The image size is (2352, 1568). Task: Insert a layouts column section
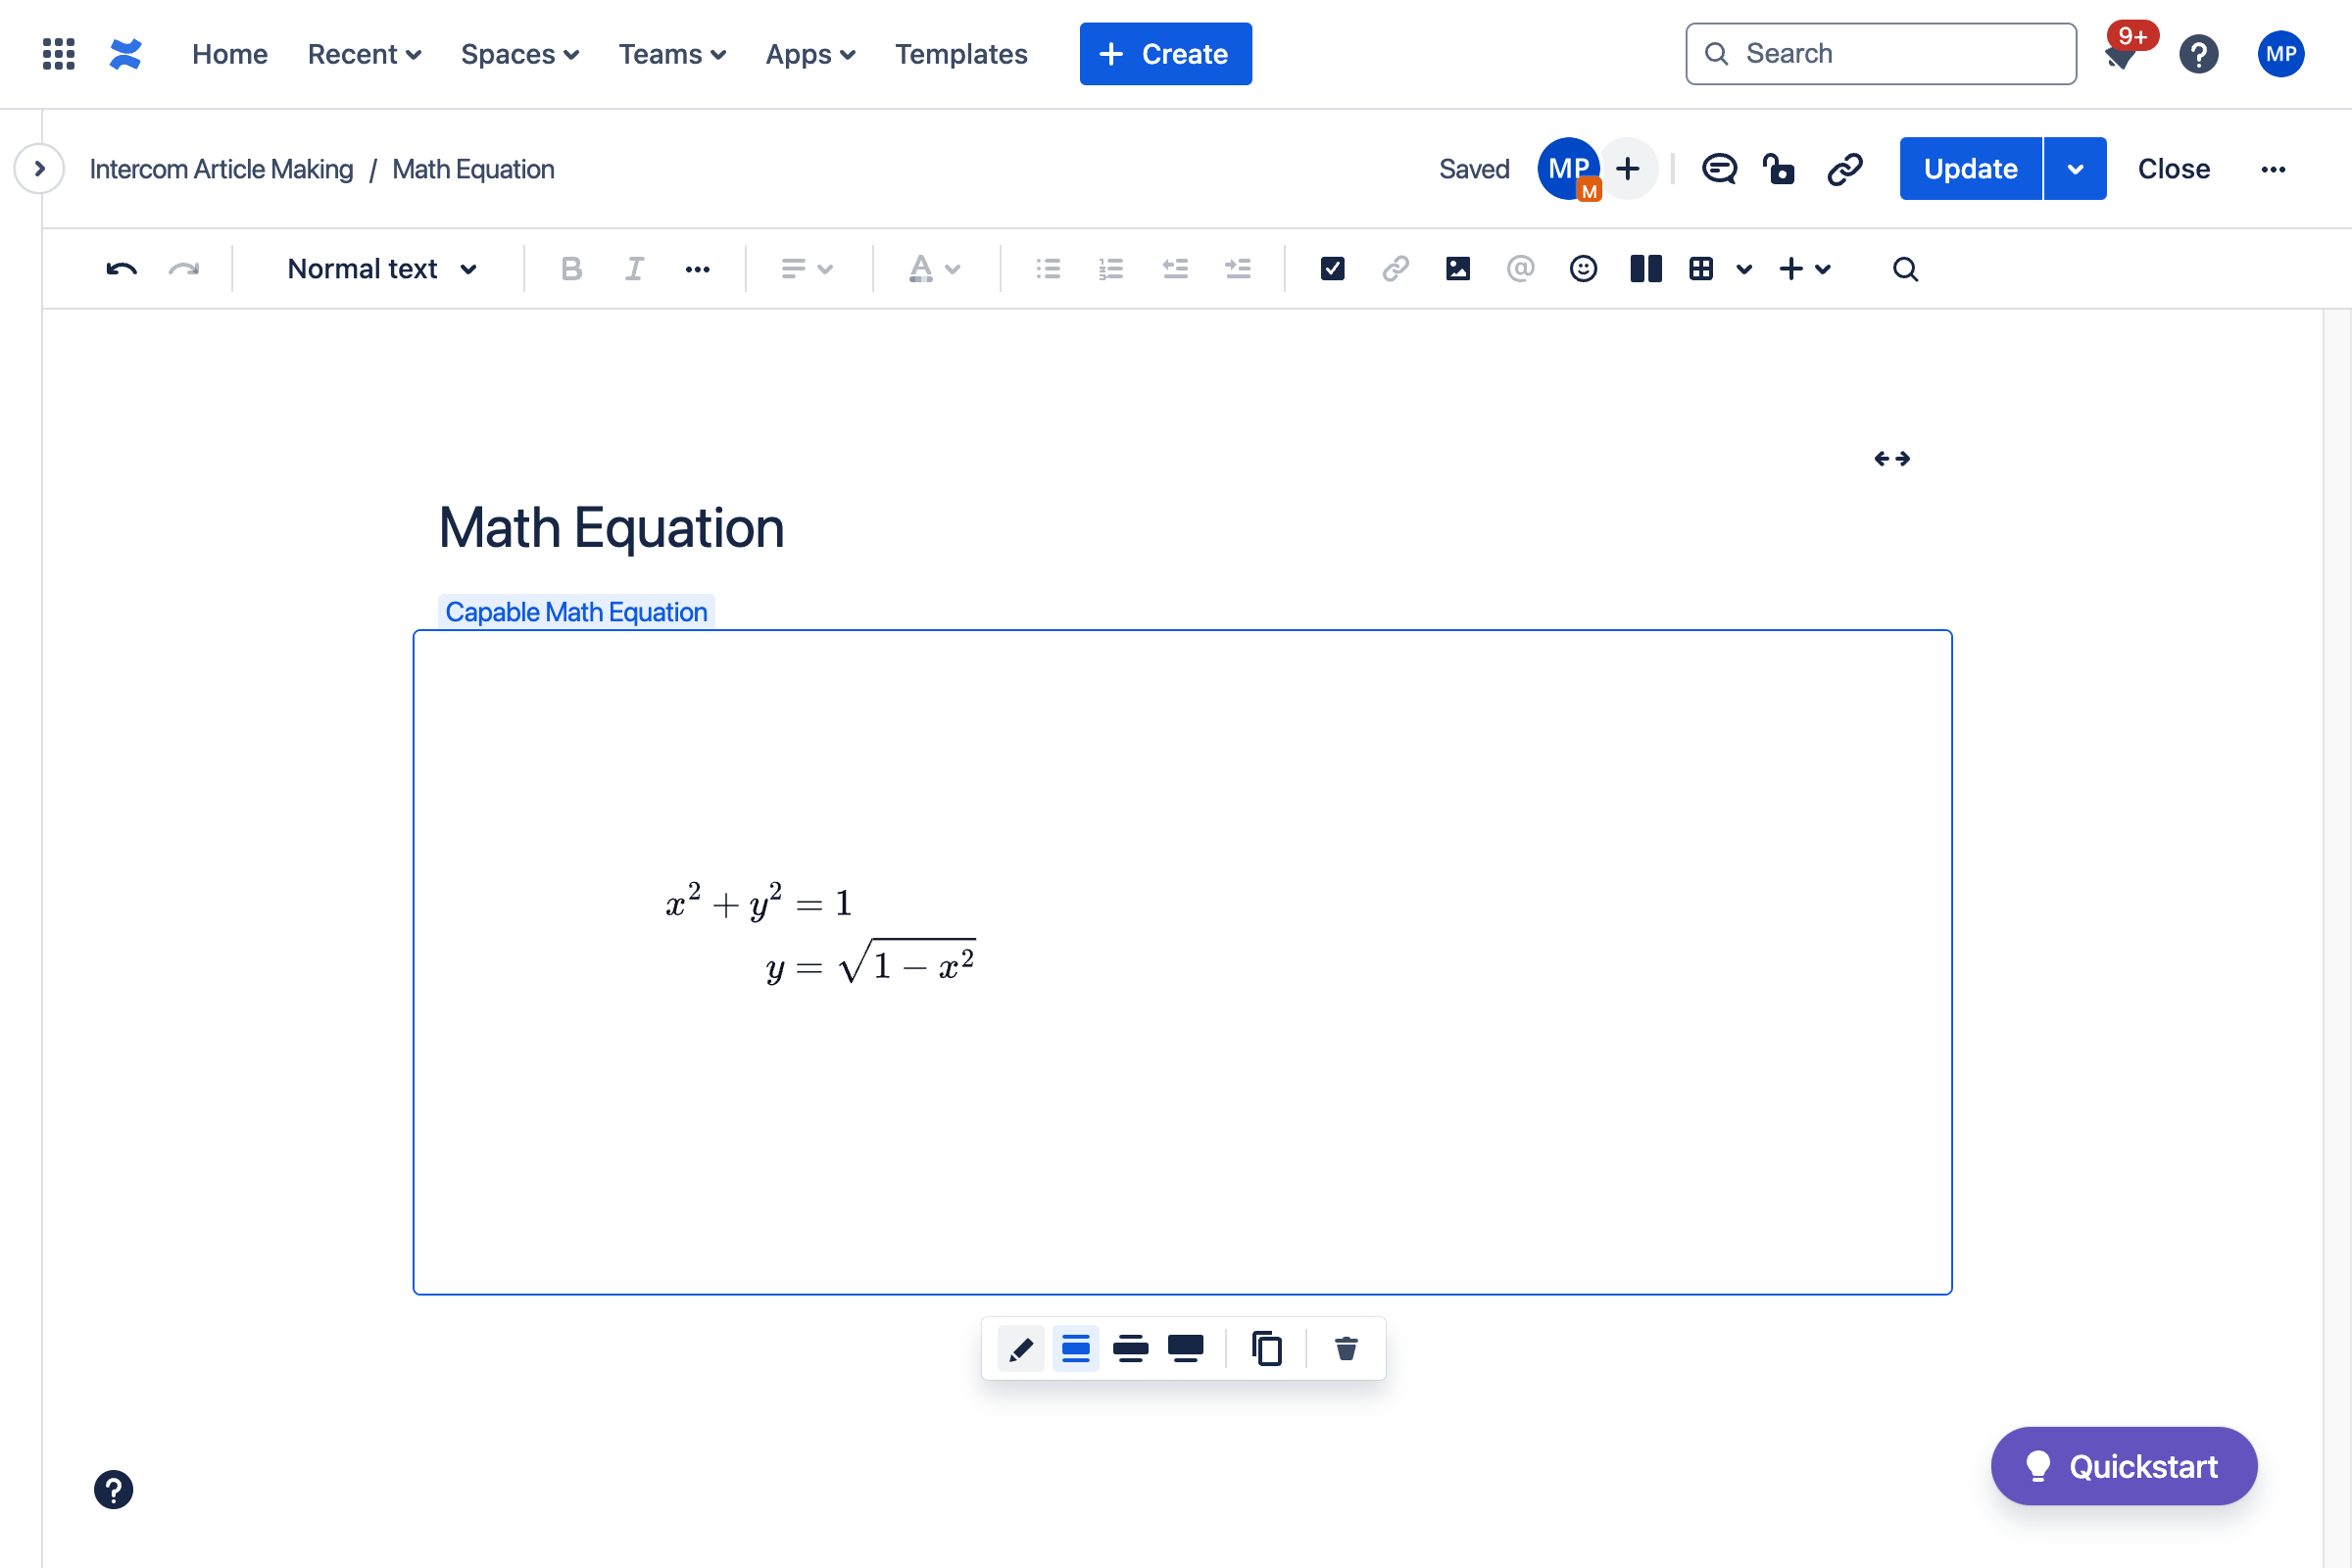point(1645,269)
